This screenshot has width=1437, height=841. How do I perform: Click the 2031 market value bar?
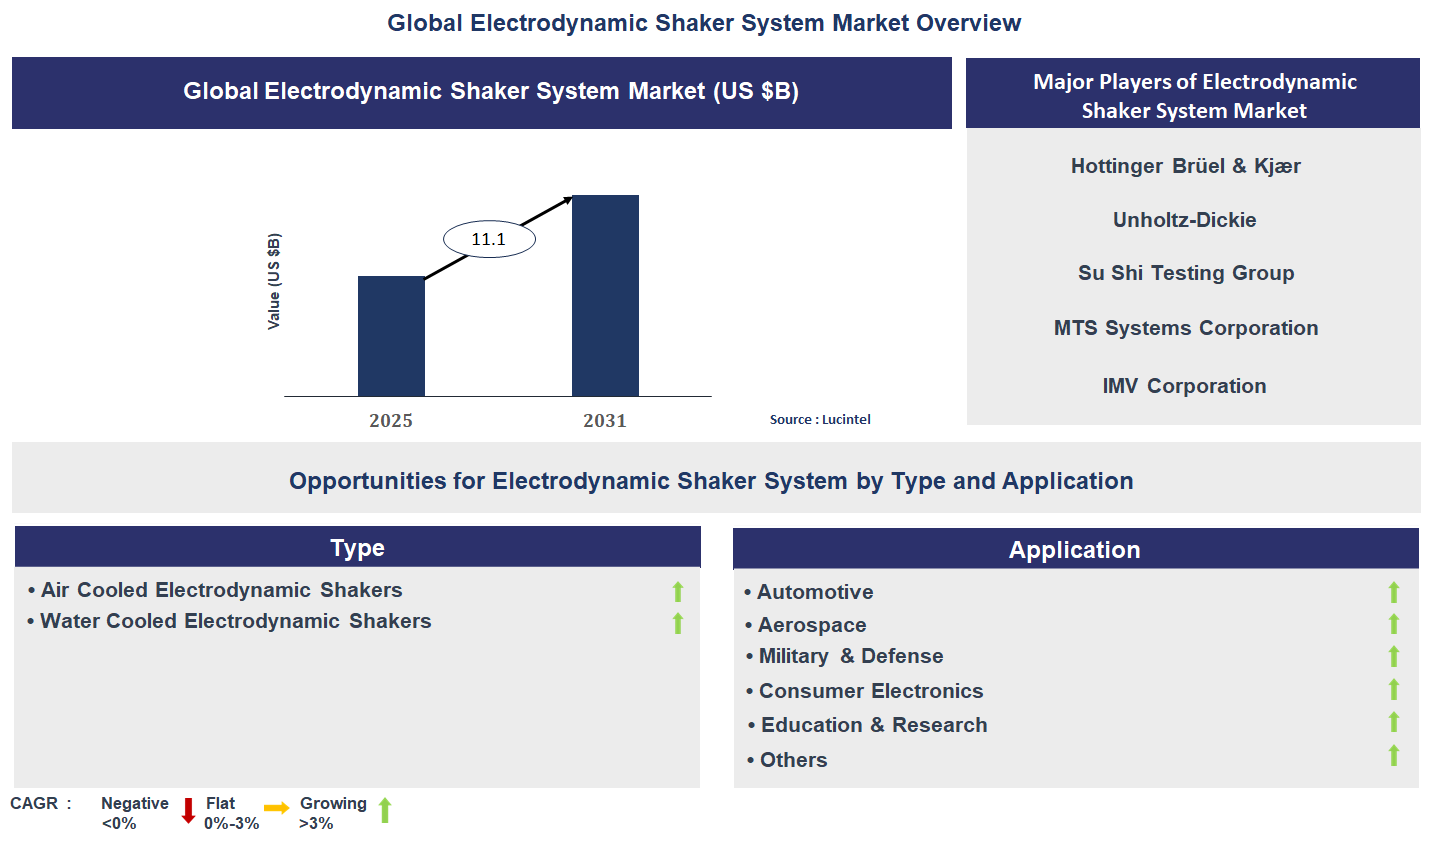tap(605, 295)
